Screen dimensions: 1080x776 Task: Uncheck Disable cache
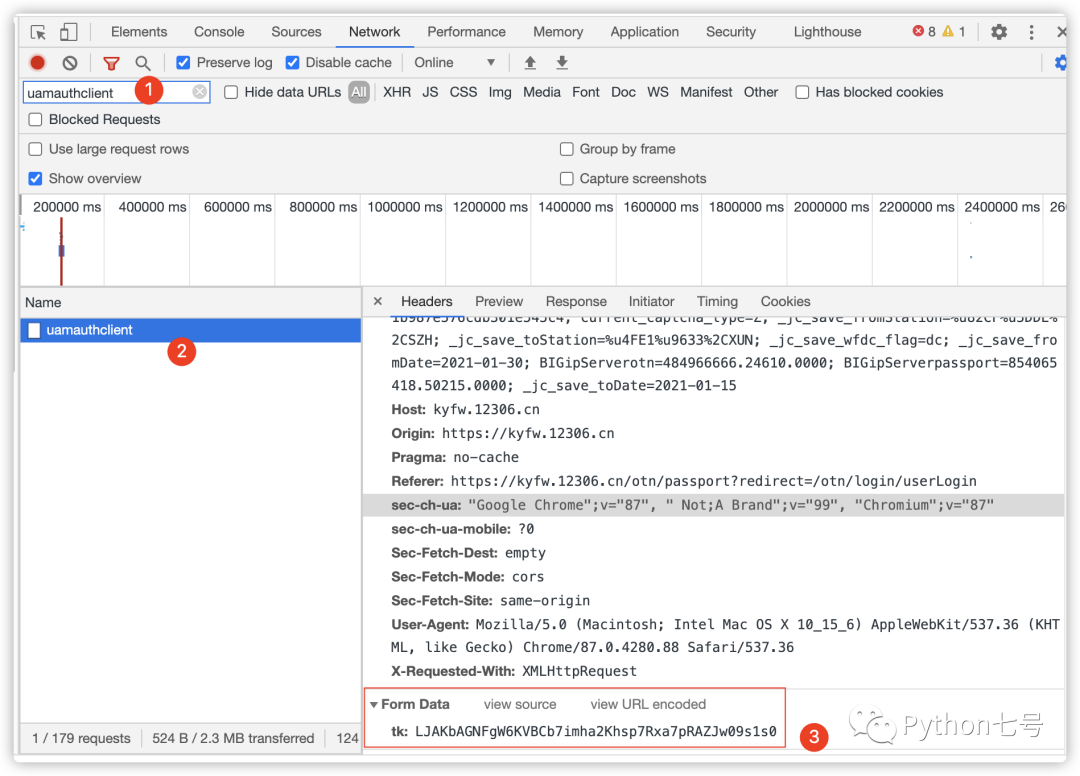(293, 63)
